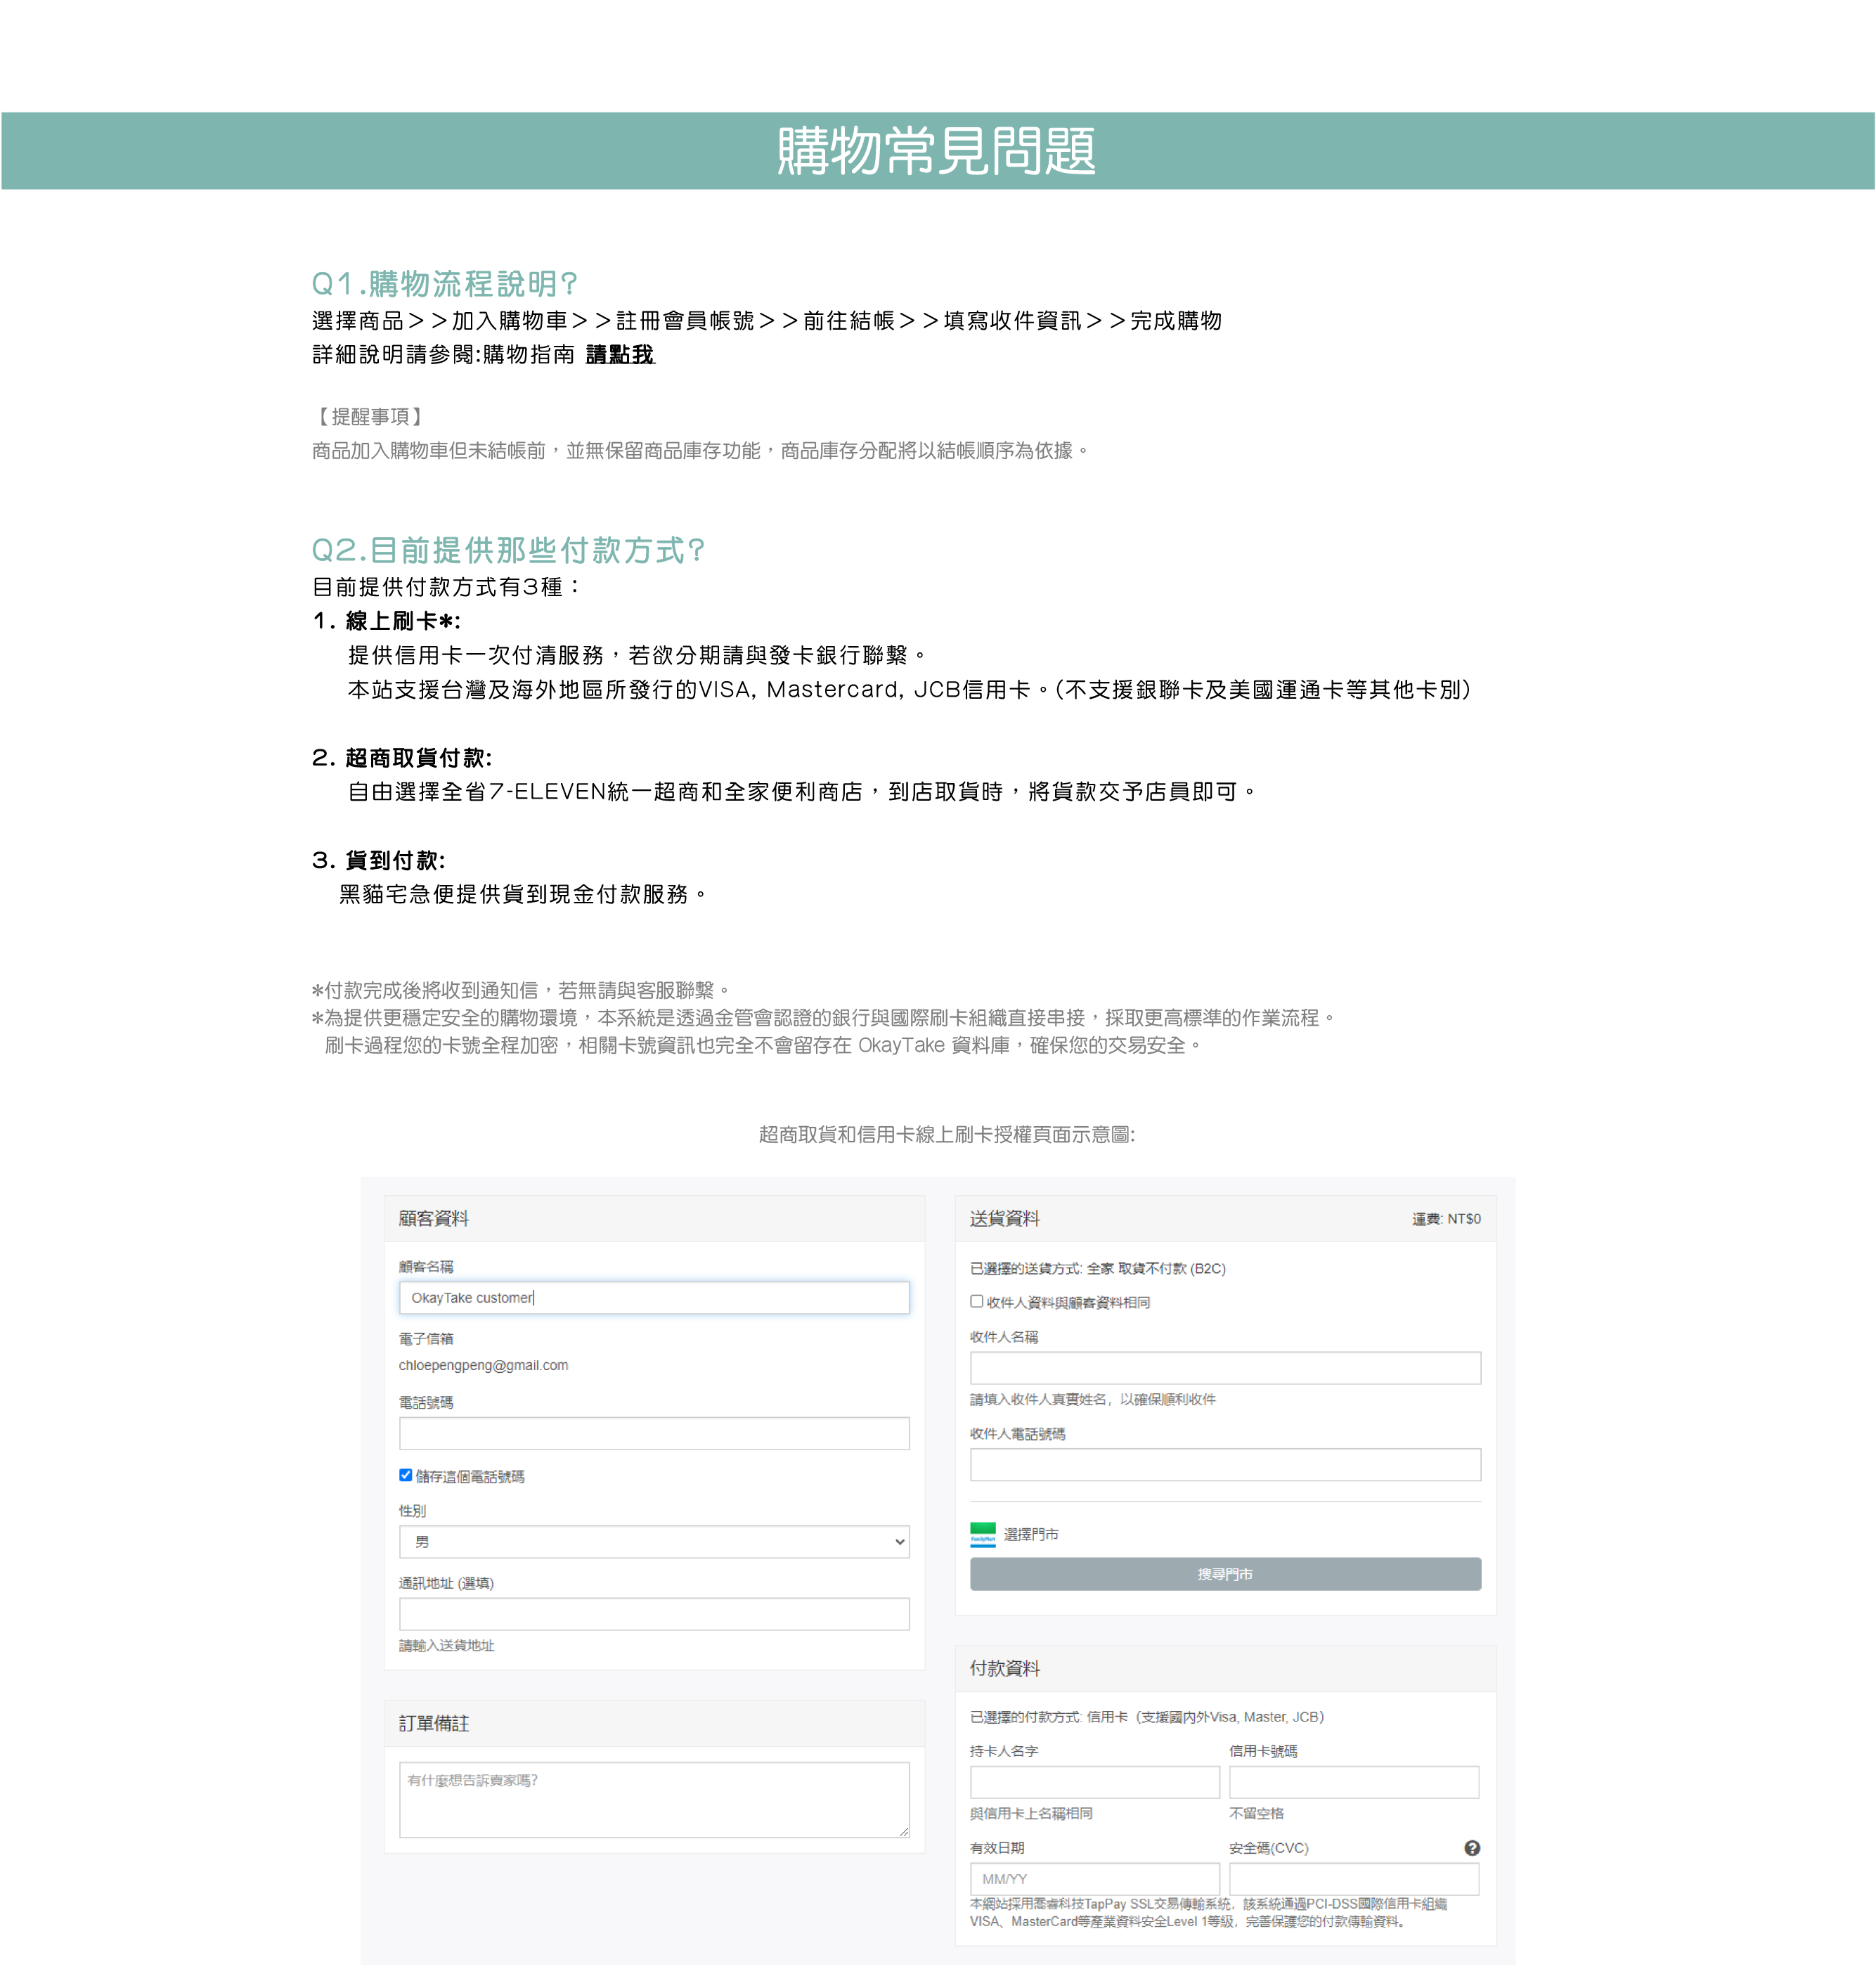The height and width of the screenshot is (1988, 1876).
Task: Click the 訂單備註 note textarea
Action: click(654, 1799)
